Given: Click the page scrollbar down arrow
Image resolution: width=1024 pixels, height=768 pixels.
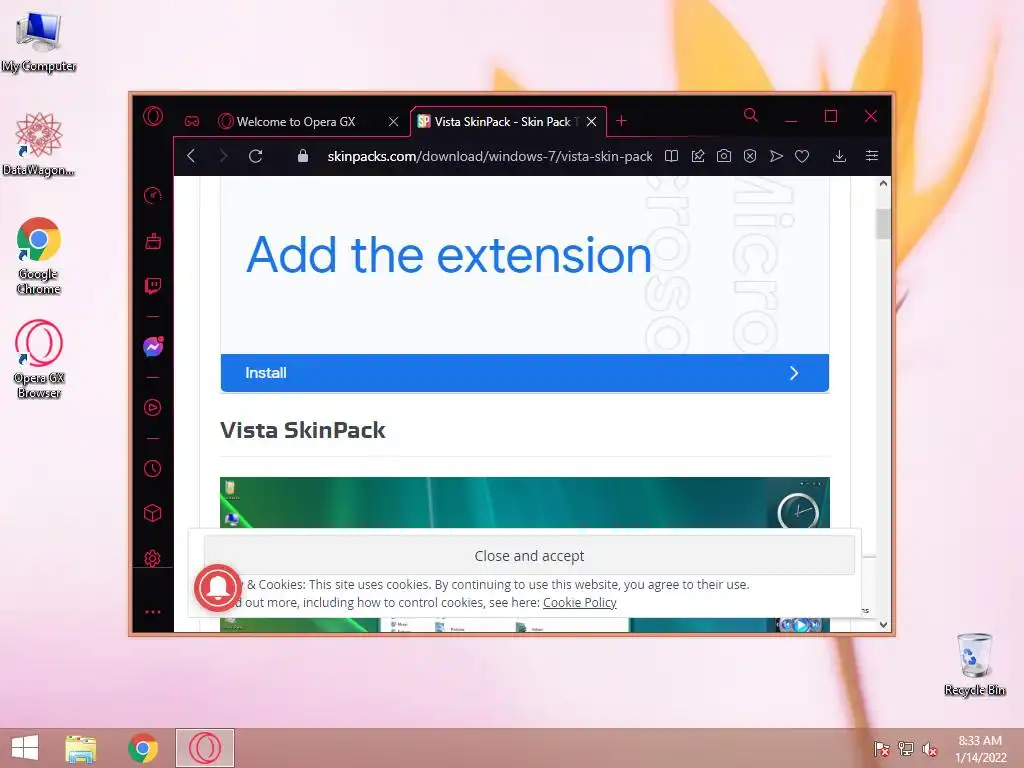Looking at the screenshot, I should 883,624.
